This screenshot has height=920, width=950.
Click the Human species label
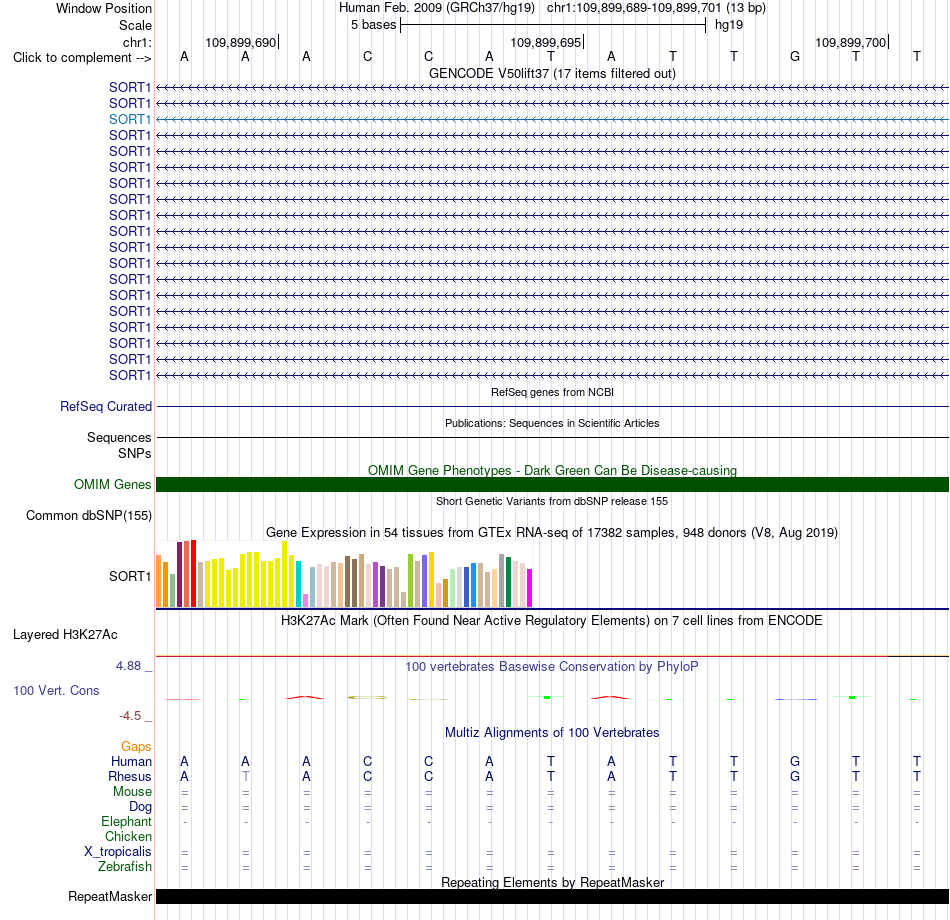(x=131, y=761)
